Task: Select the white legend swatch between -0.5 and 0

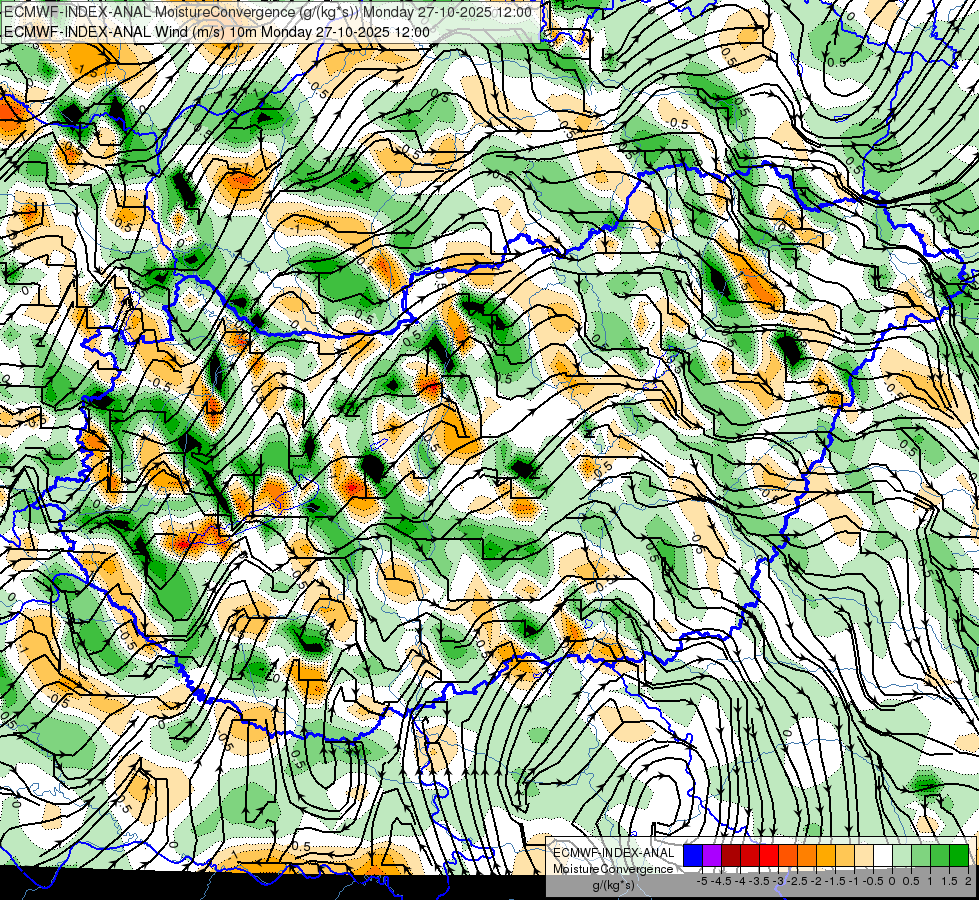Action: click(882, 855)
